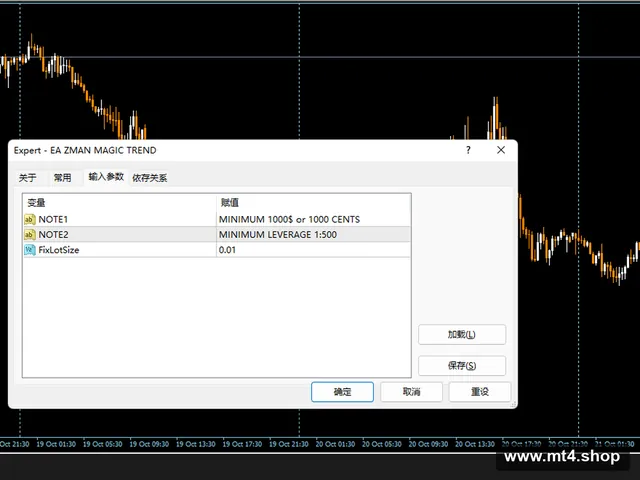Switch to the 常用 tab
Screen dimensions: 640x480
coord(62,178)
